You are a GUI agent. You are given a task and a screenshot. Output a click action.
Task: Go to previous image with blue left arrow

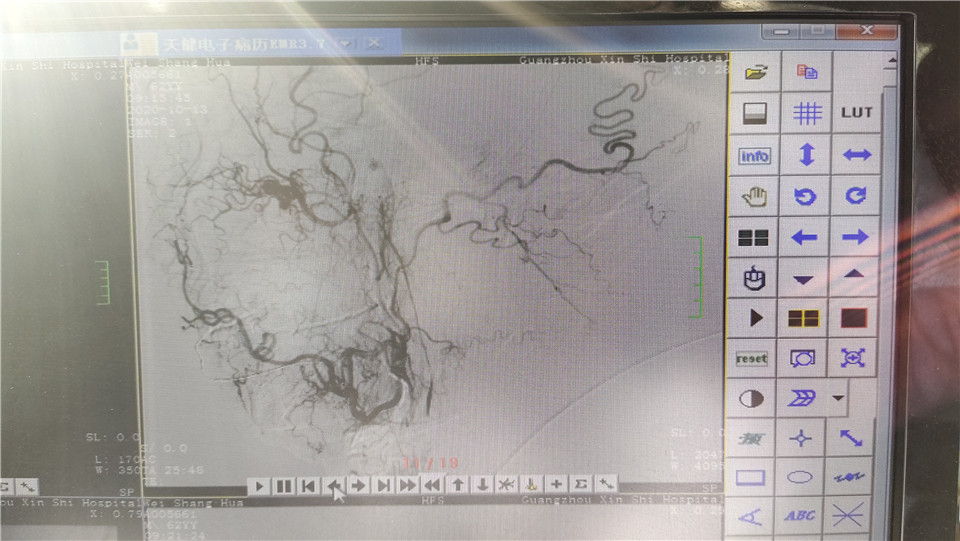(804, 237)
